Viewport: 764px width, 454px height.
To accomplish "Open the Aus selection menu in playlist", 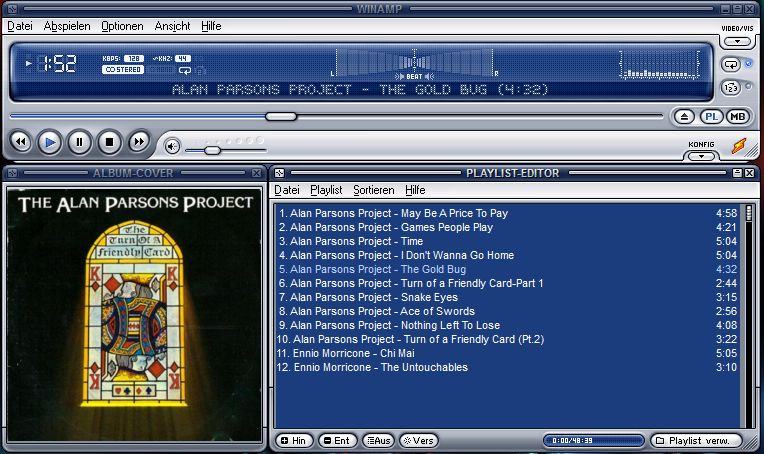I will coord(379,440).
